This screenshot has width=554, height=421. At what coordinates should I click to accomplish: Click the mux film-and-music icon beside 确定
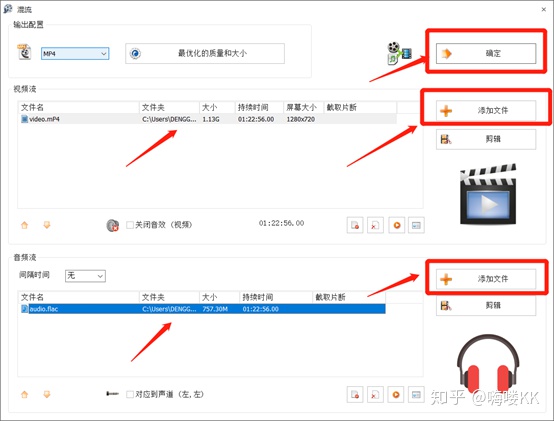[x=399, y=53]
